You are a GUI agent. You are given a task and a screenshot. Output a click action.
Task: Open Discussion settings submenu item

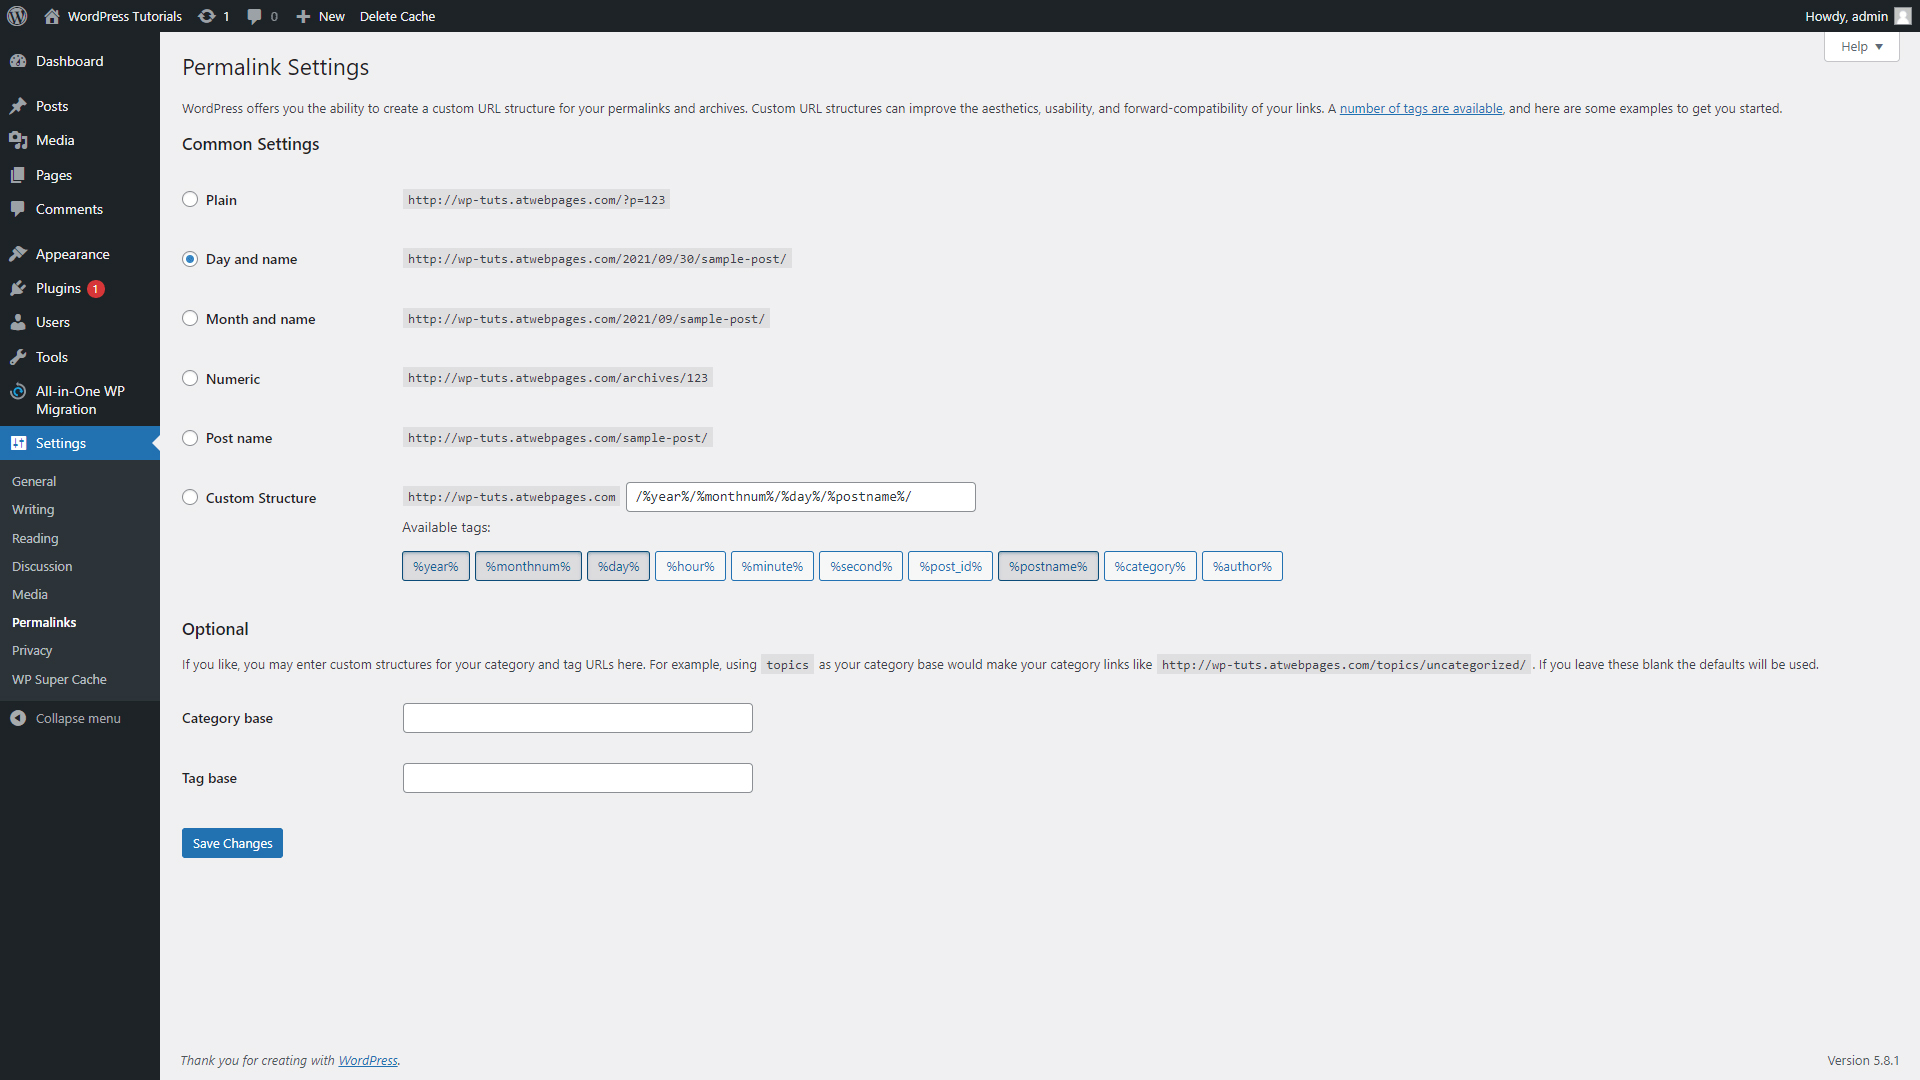[x=42, y=566]
